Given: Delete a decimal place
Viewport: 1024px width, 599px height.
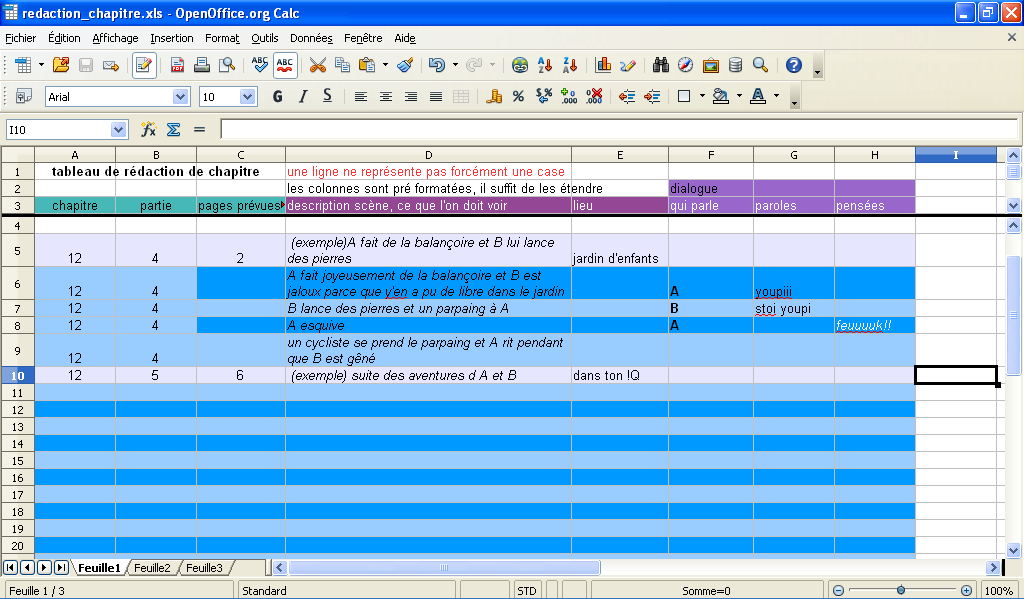Looking at the screenshot, I should coord(594,97).
